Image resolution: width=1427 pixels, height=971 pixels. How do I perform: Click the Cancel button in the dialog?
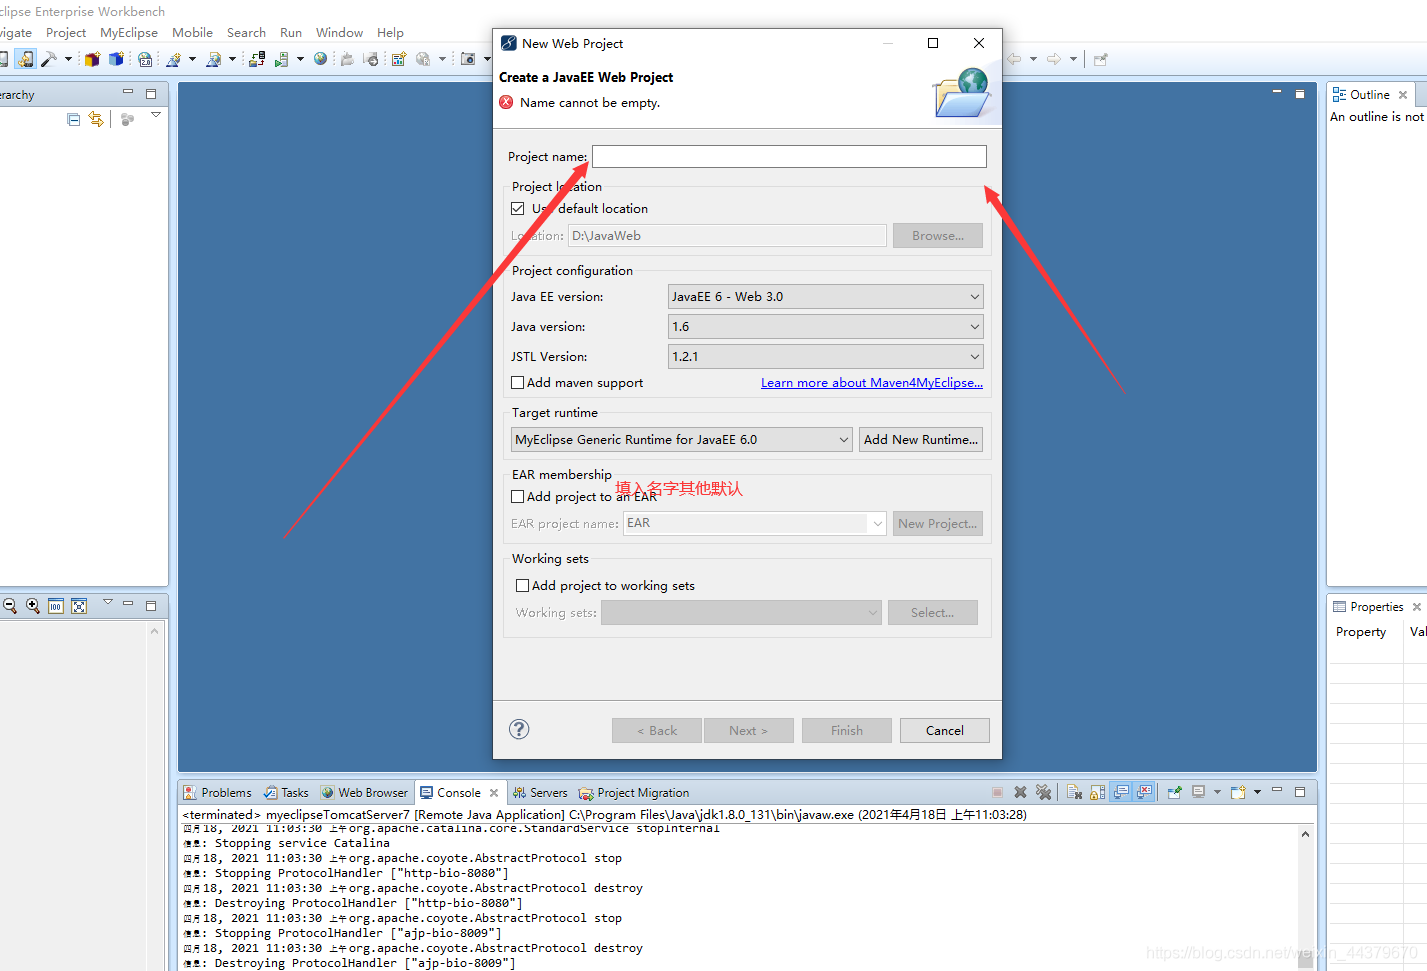pos(945,731)
